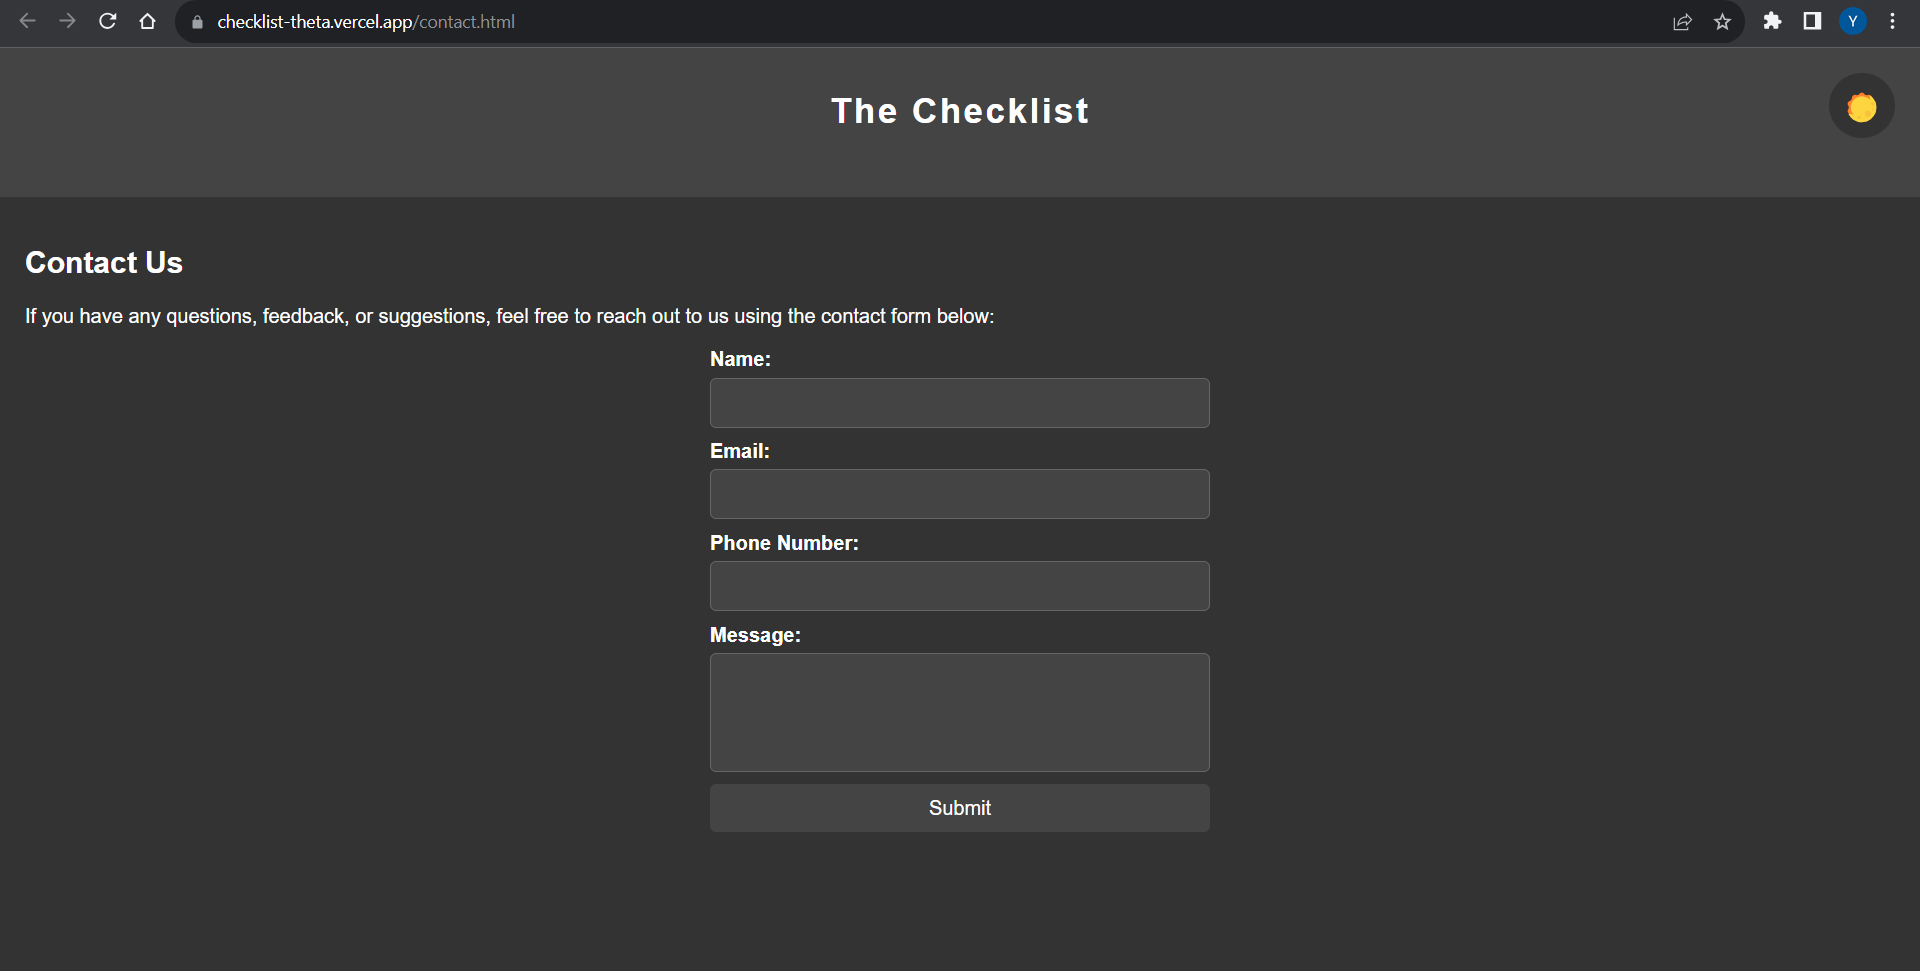Click inside the Email input field

click(x=959, y=493)
